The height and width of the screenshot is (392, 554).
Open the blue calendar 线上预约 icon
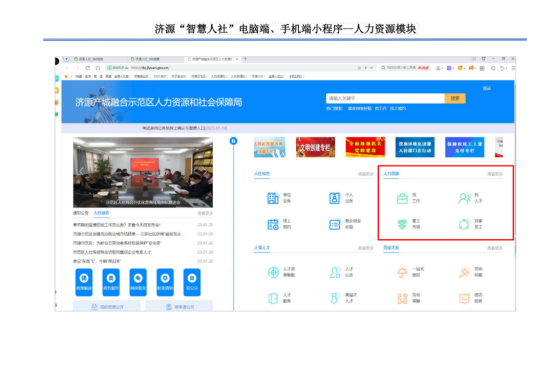click(273, 224)
